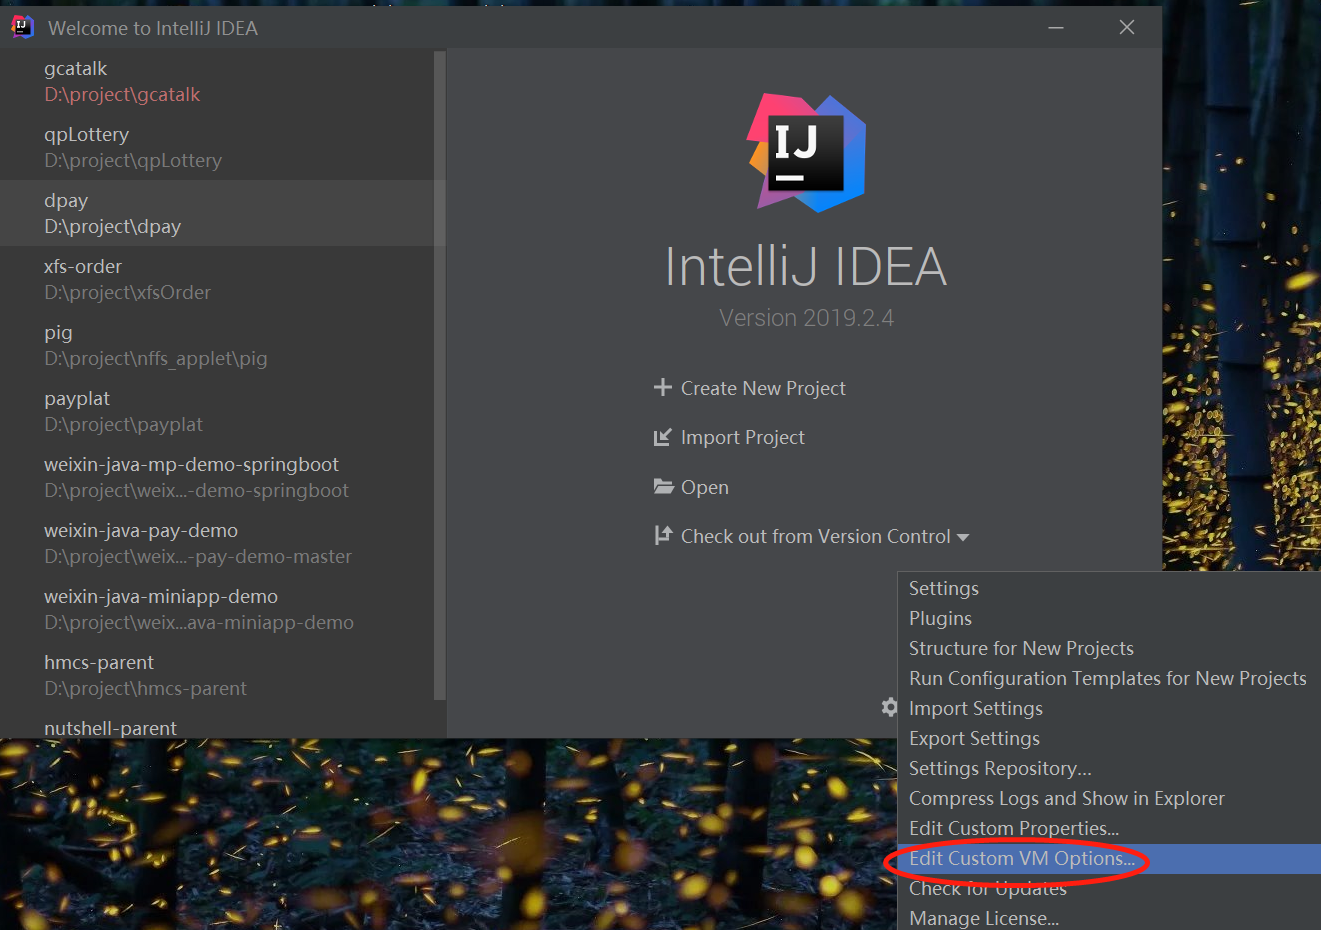The width and height of the screenshot is (1321, 930).
Task: Click the path D:\project\gcatalk
Action: click(122, 95)
